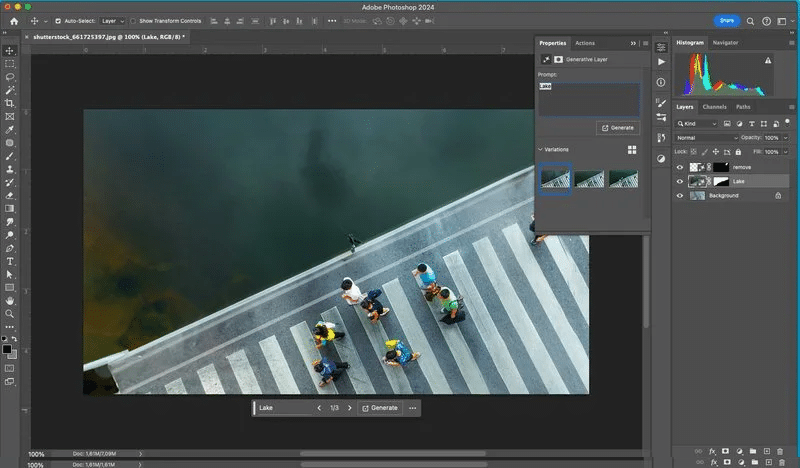800x468 pixels.
Task: Select the Lasso tool
Action: coord(10,77)
